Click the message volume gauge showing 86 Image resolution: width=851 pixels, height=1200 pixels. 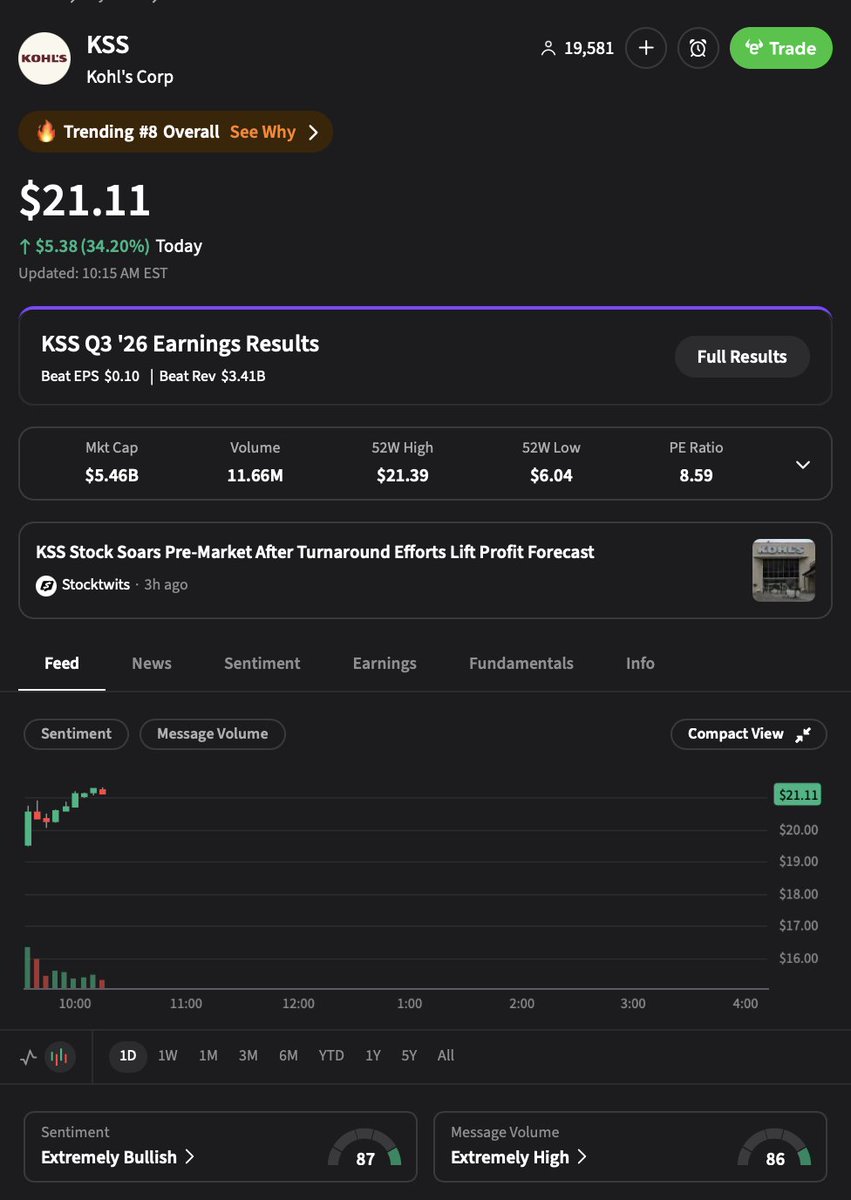tap(775, 1150)
